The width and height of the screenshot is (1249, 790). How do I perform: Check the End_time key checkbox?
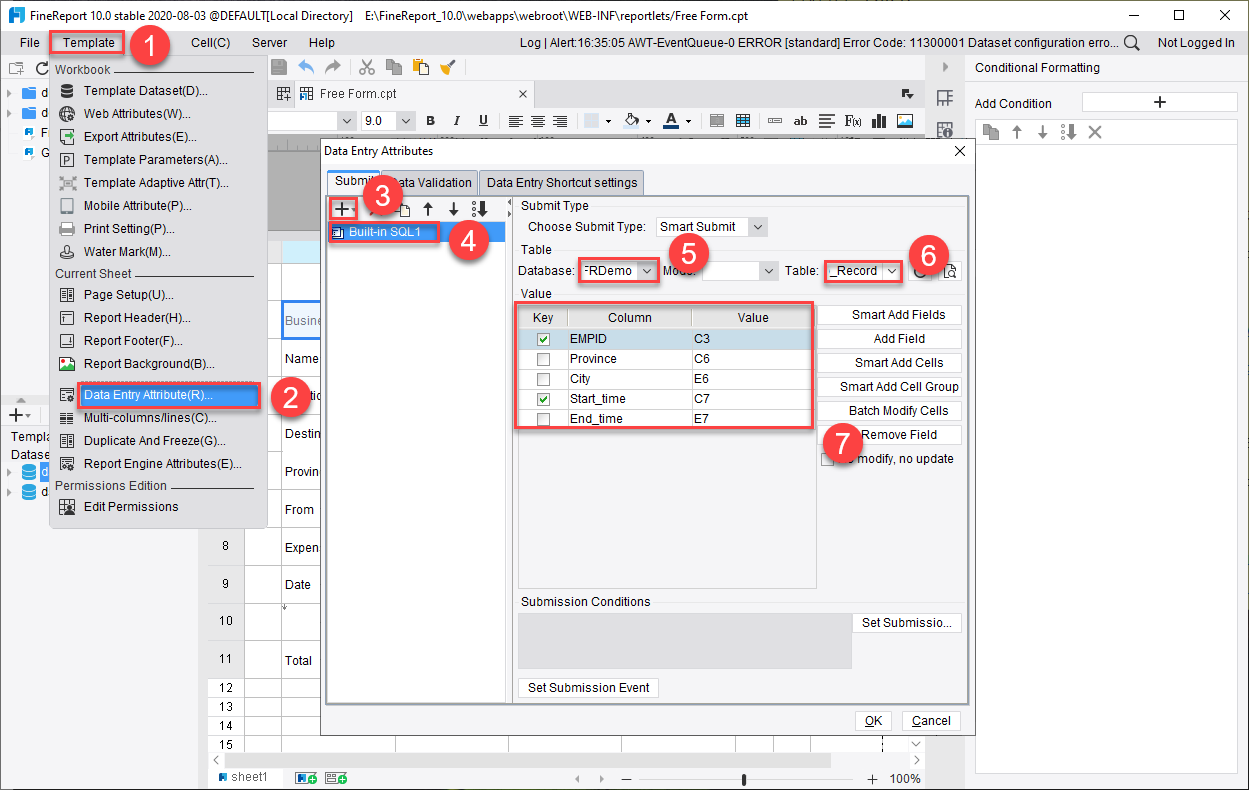coord(543,419)
